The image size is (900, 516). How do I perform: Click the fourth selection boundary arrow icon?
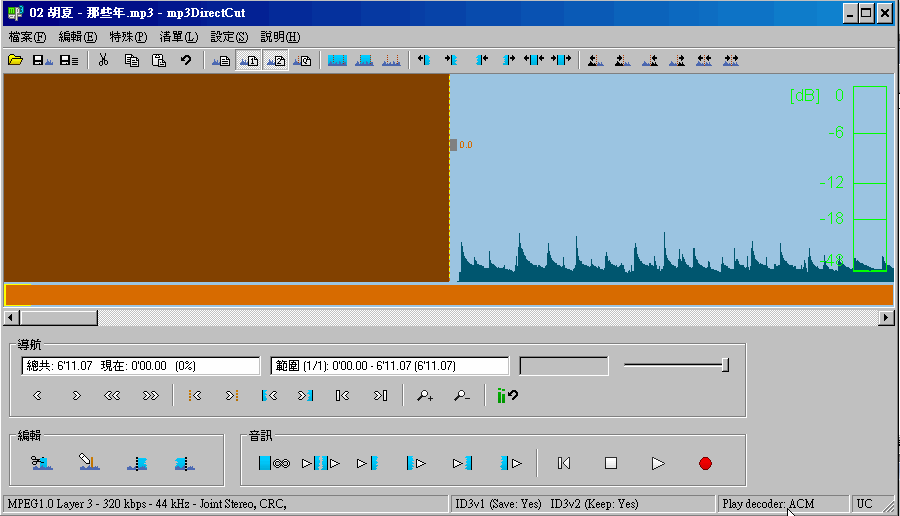click(x=509, y=60)
